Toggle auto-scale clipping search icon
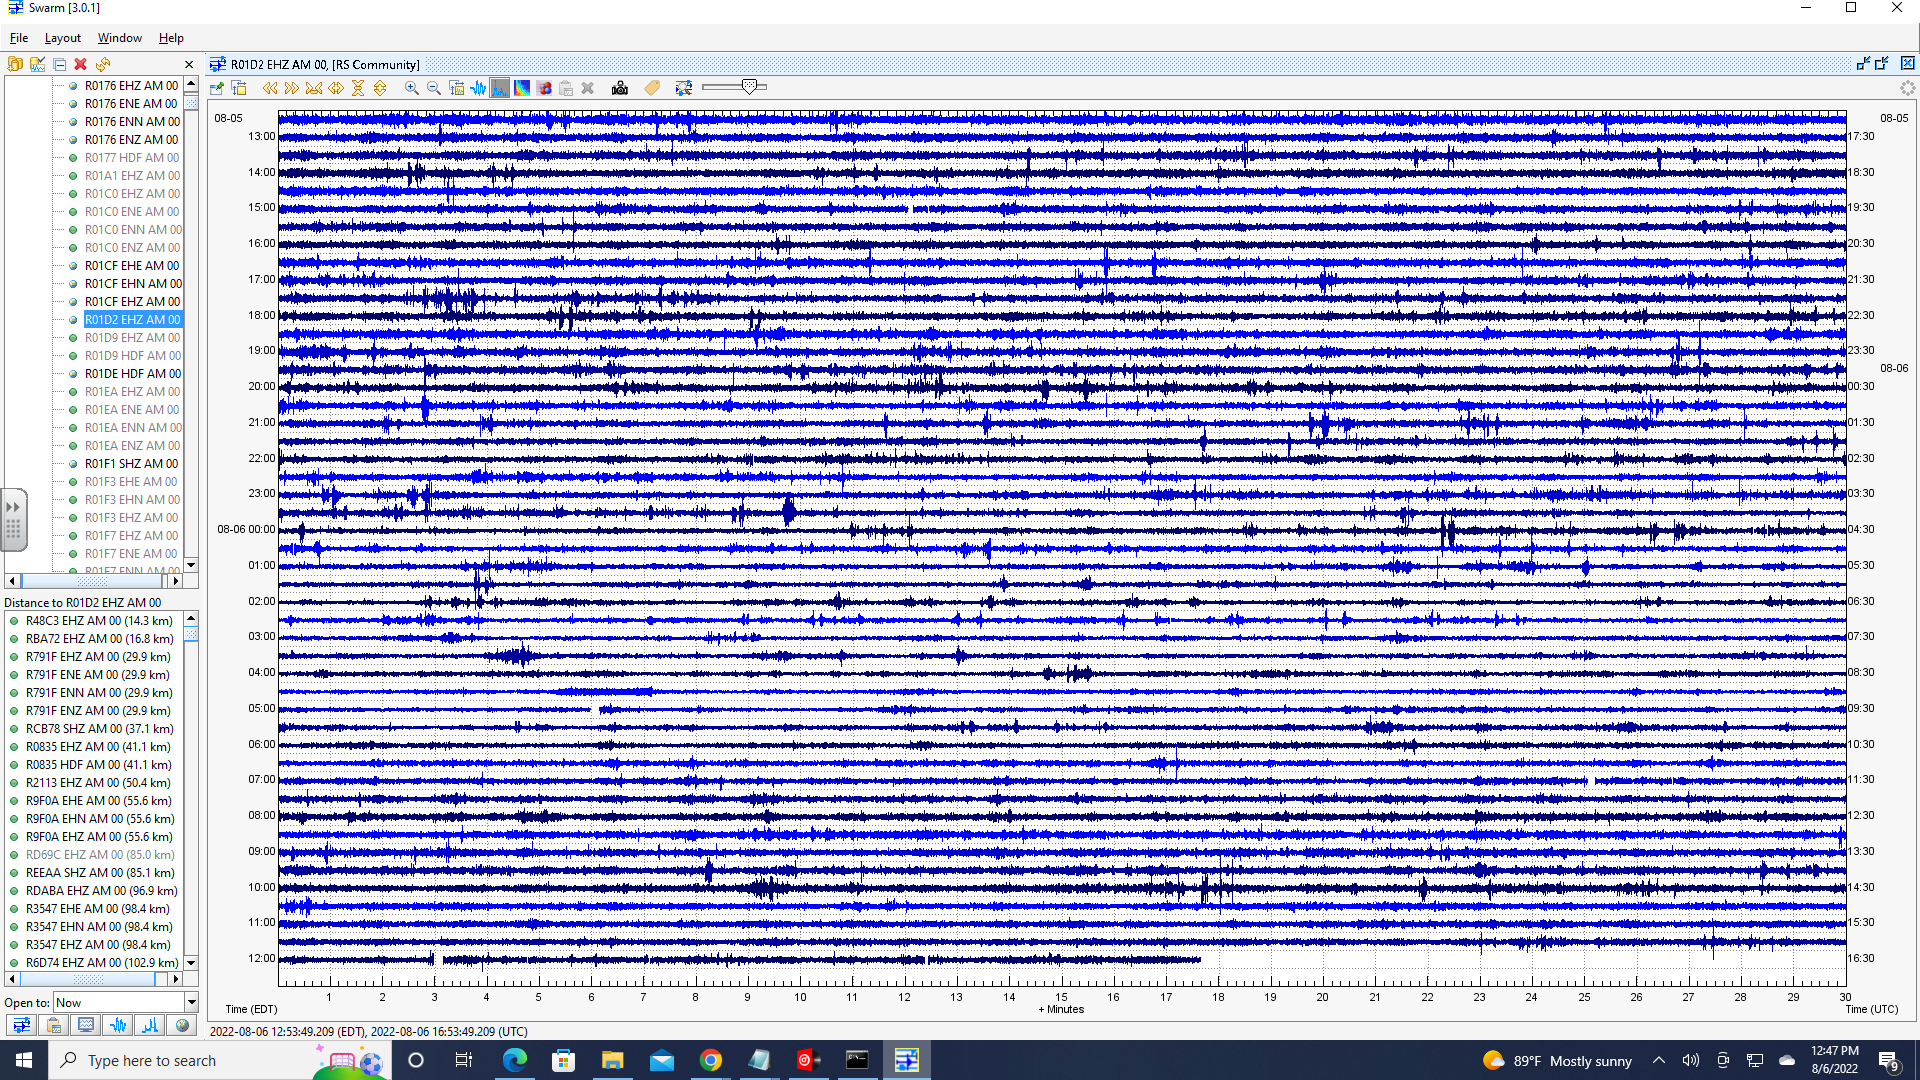The image size is (1920, 1080). [x=684, y=88]
